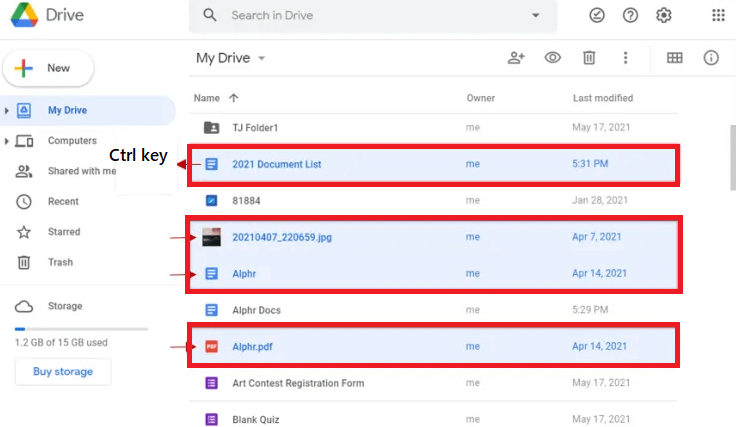Click the storage usage progress bar
The width and height of the screenshot is (736, 427).
coord(81,328)
